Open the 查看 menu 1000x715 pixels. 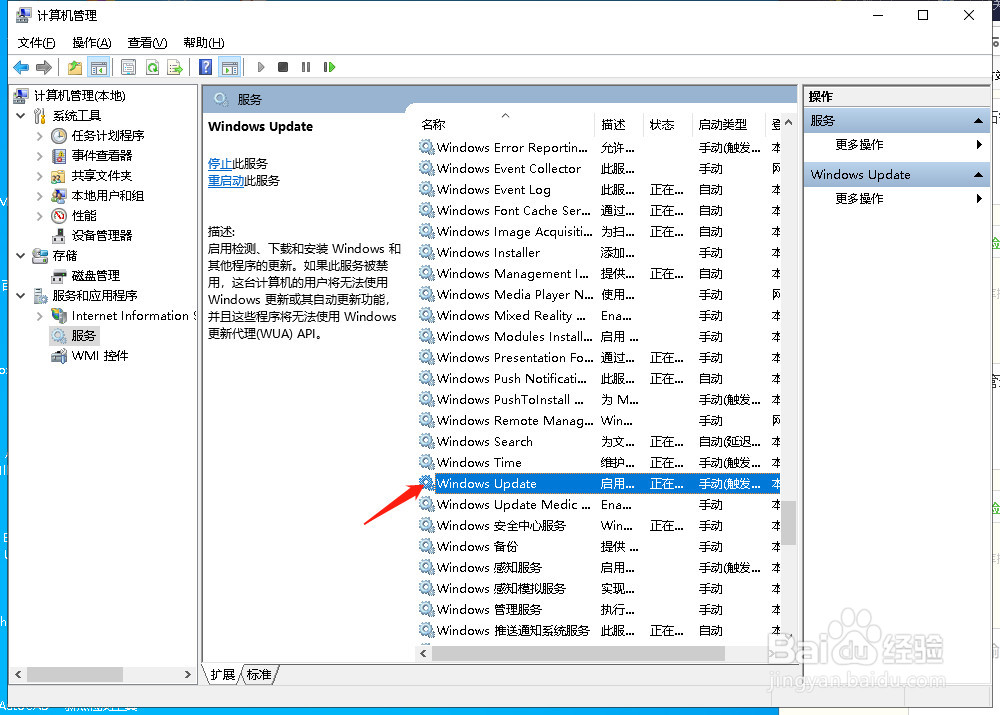coord(146,42)
